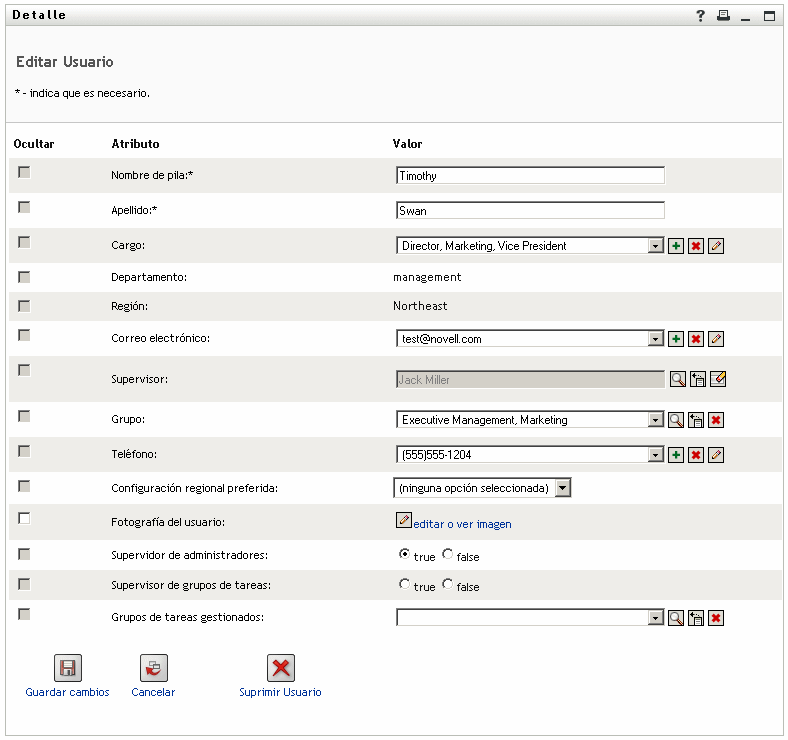Click the editar o ver imagen link
788x740 pixels.
click(462, 524)
